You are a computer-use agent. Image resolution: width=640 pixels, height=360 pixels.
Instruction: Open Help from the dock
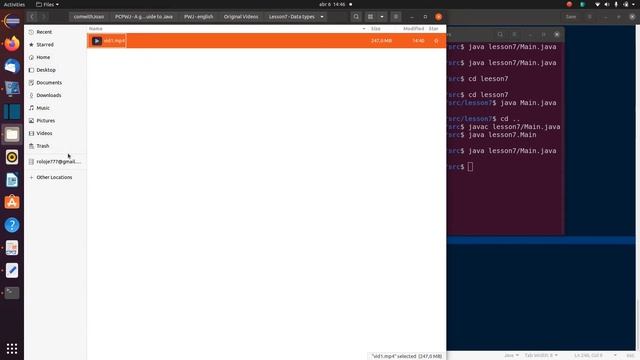click(x=12, y=225)
